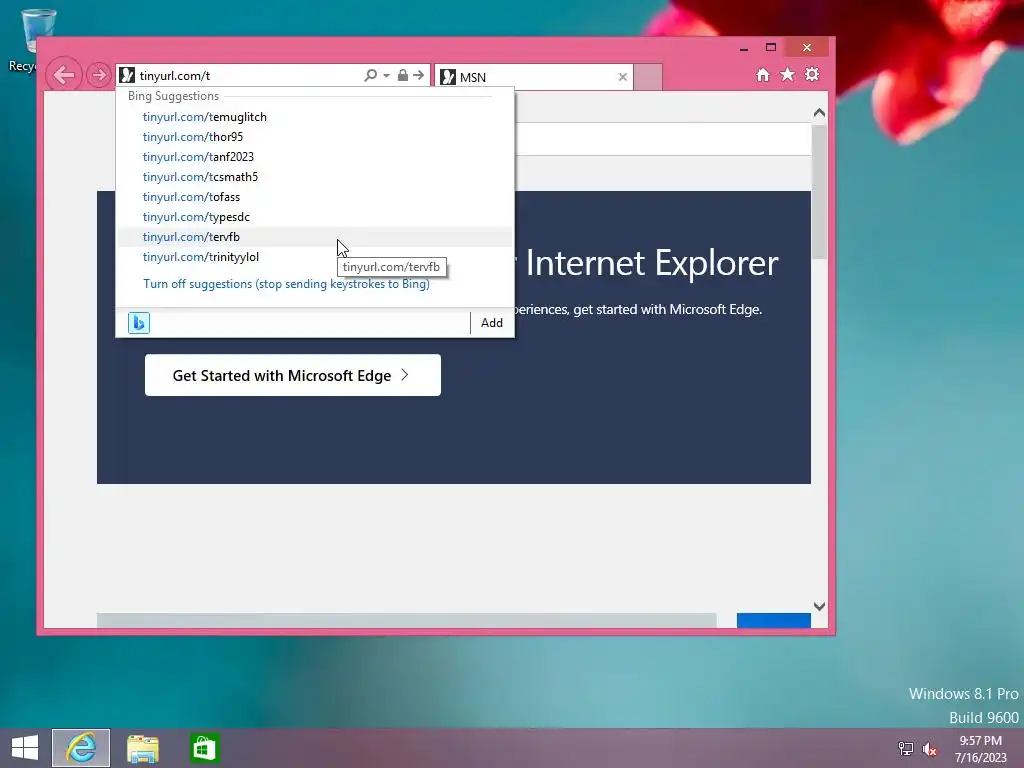Viewport: 1024px width, 768px height.
Task: Open the Windows Store taskbar icon
Action: tap(204, 748)
